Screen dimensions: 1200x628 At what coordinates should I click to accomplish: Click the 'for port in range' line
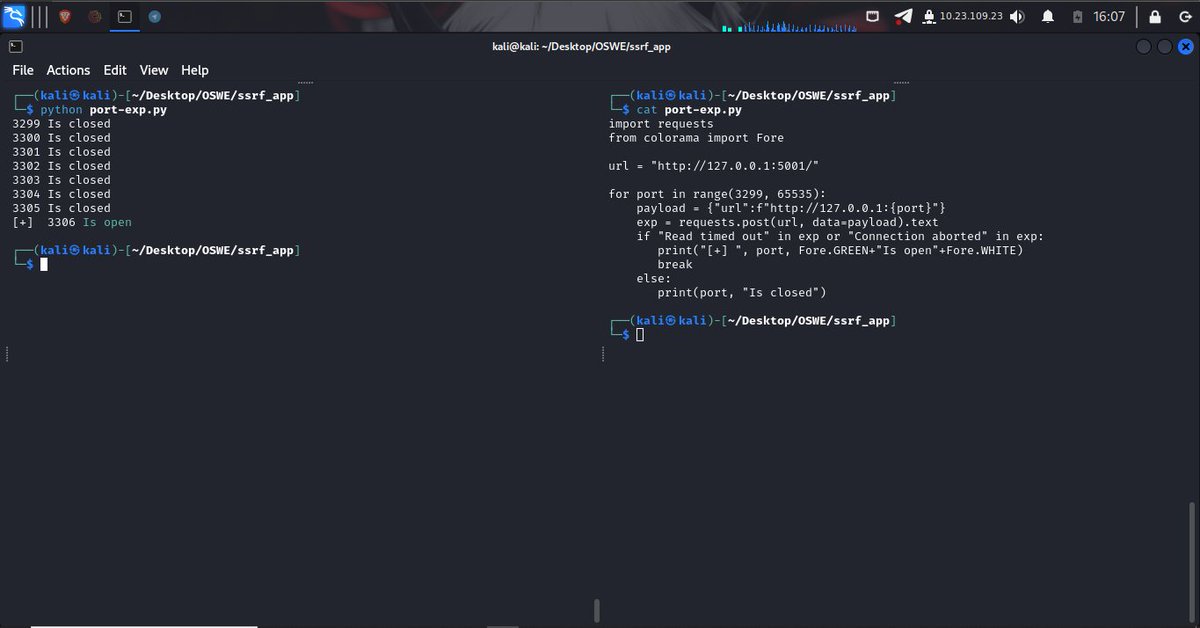point(717,194)
